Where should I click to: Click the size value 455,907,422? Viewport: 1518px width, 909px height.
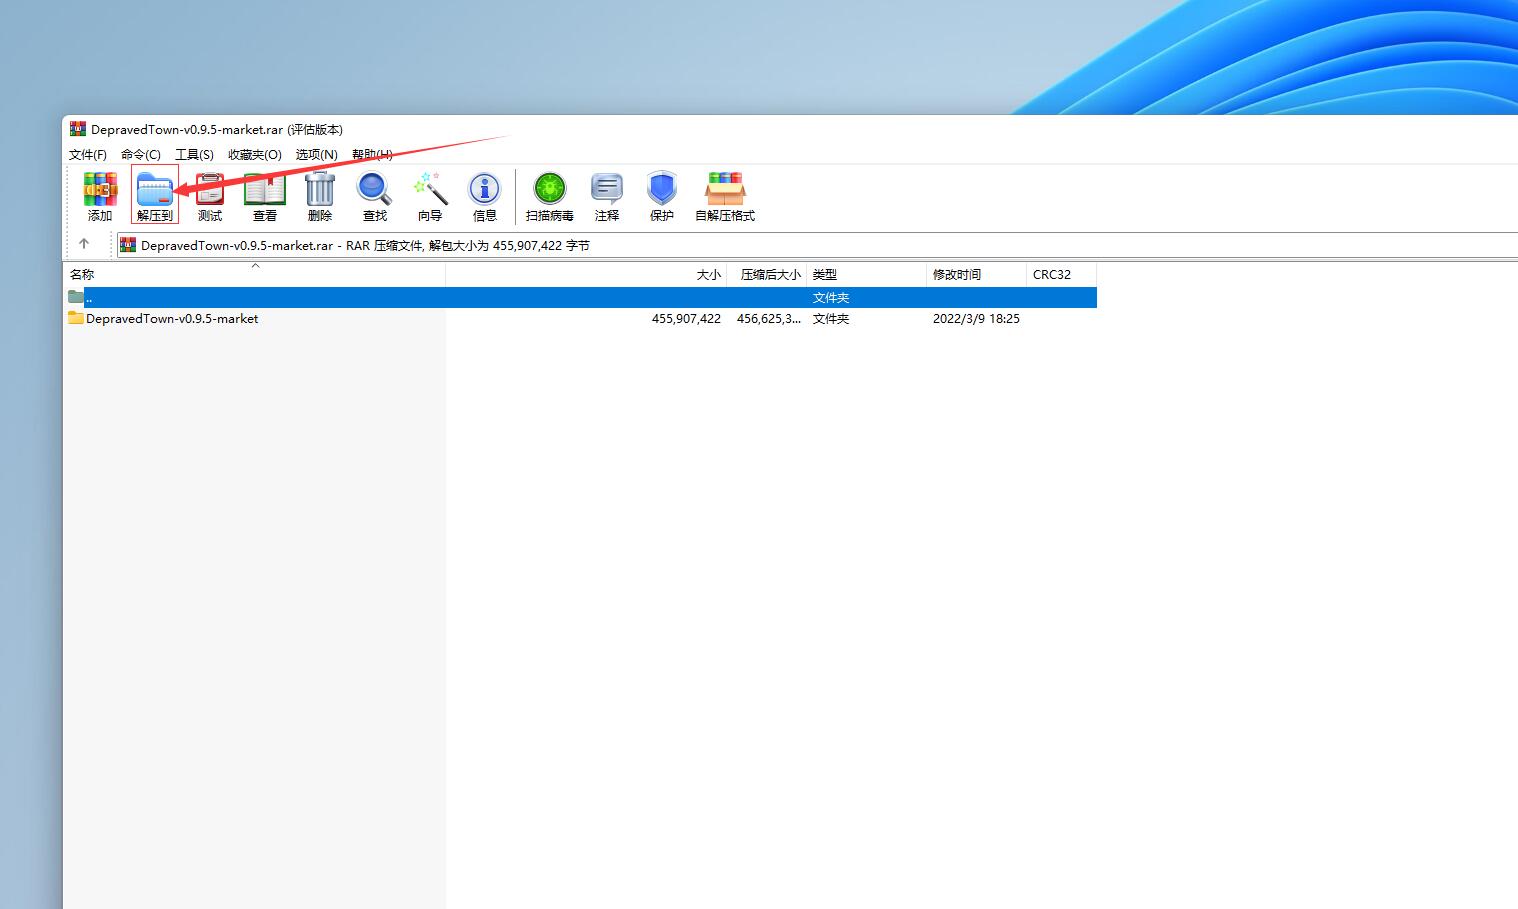pyautogui.click(x=686, y=319)
